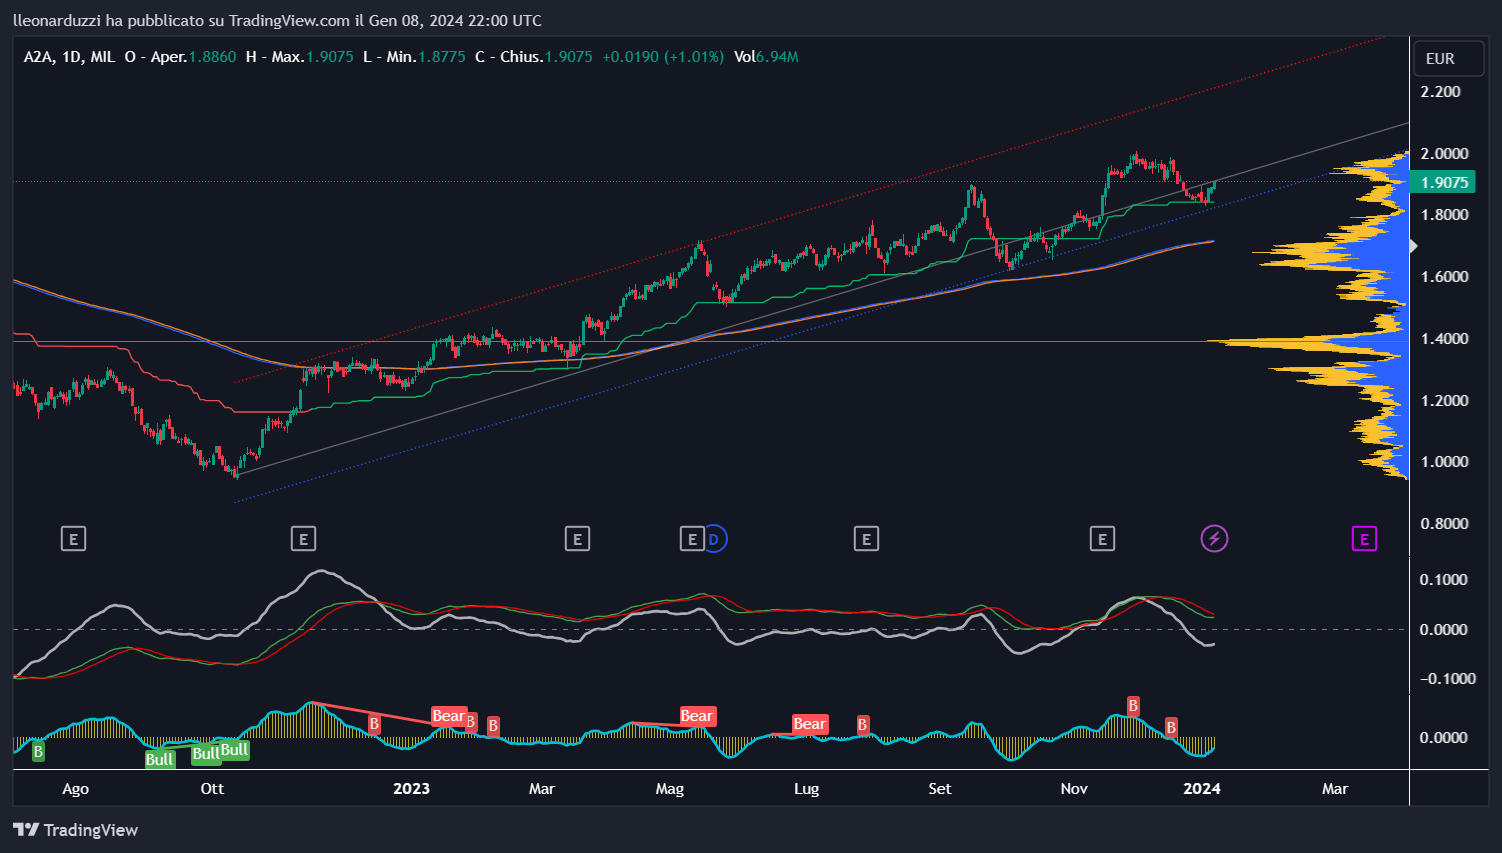The height and width of the screenshot is (853, 1502).
Task: Click the white arrow marker beside the volume profile
Action: 1413,246
